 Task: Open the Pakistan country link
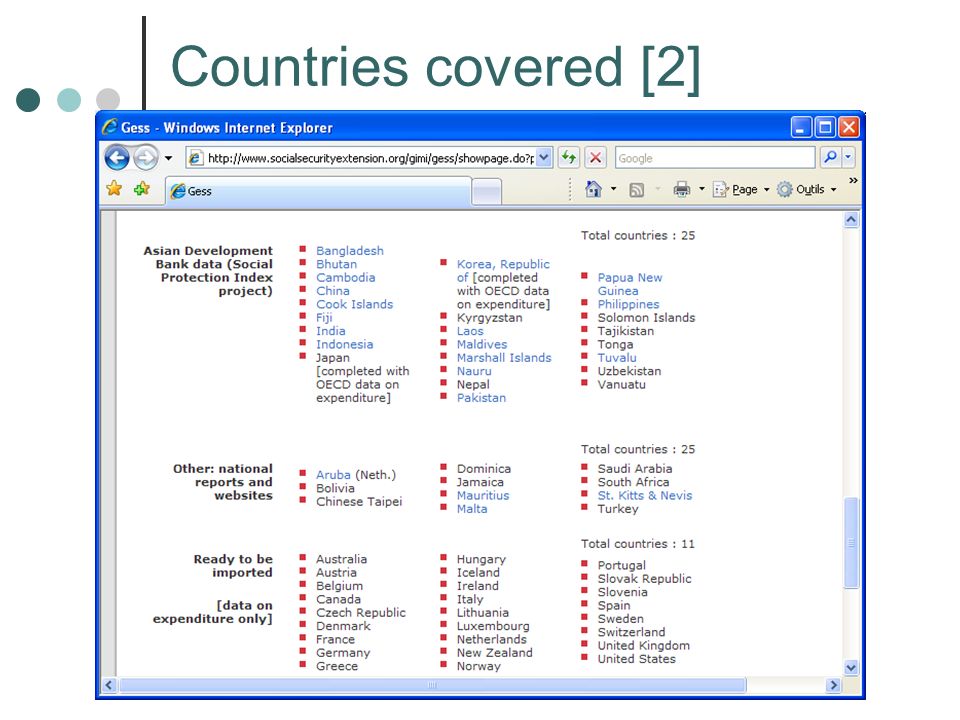click(x=481, y=398)
